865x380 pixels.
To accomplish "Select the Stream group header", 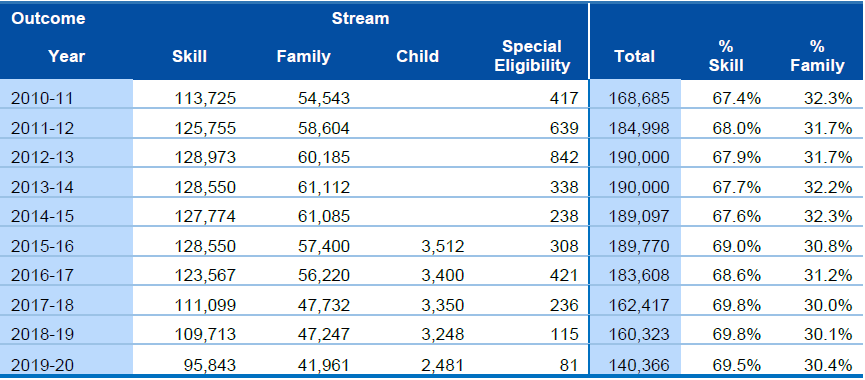I will click(360, 18).
